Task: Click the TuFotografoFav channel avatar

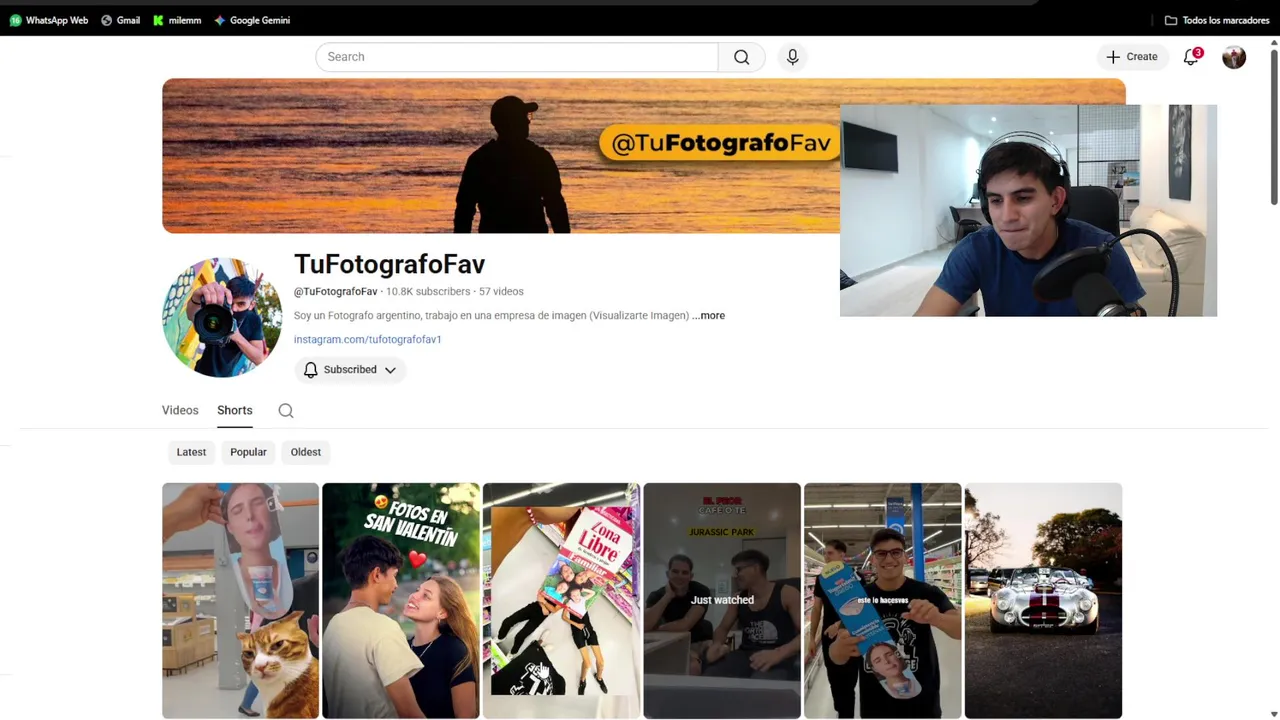Action: coord(222,317)
